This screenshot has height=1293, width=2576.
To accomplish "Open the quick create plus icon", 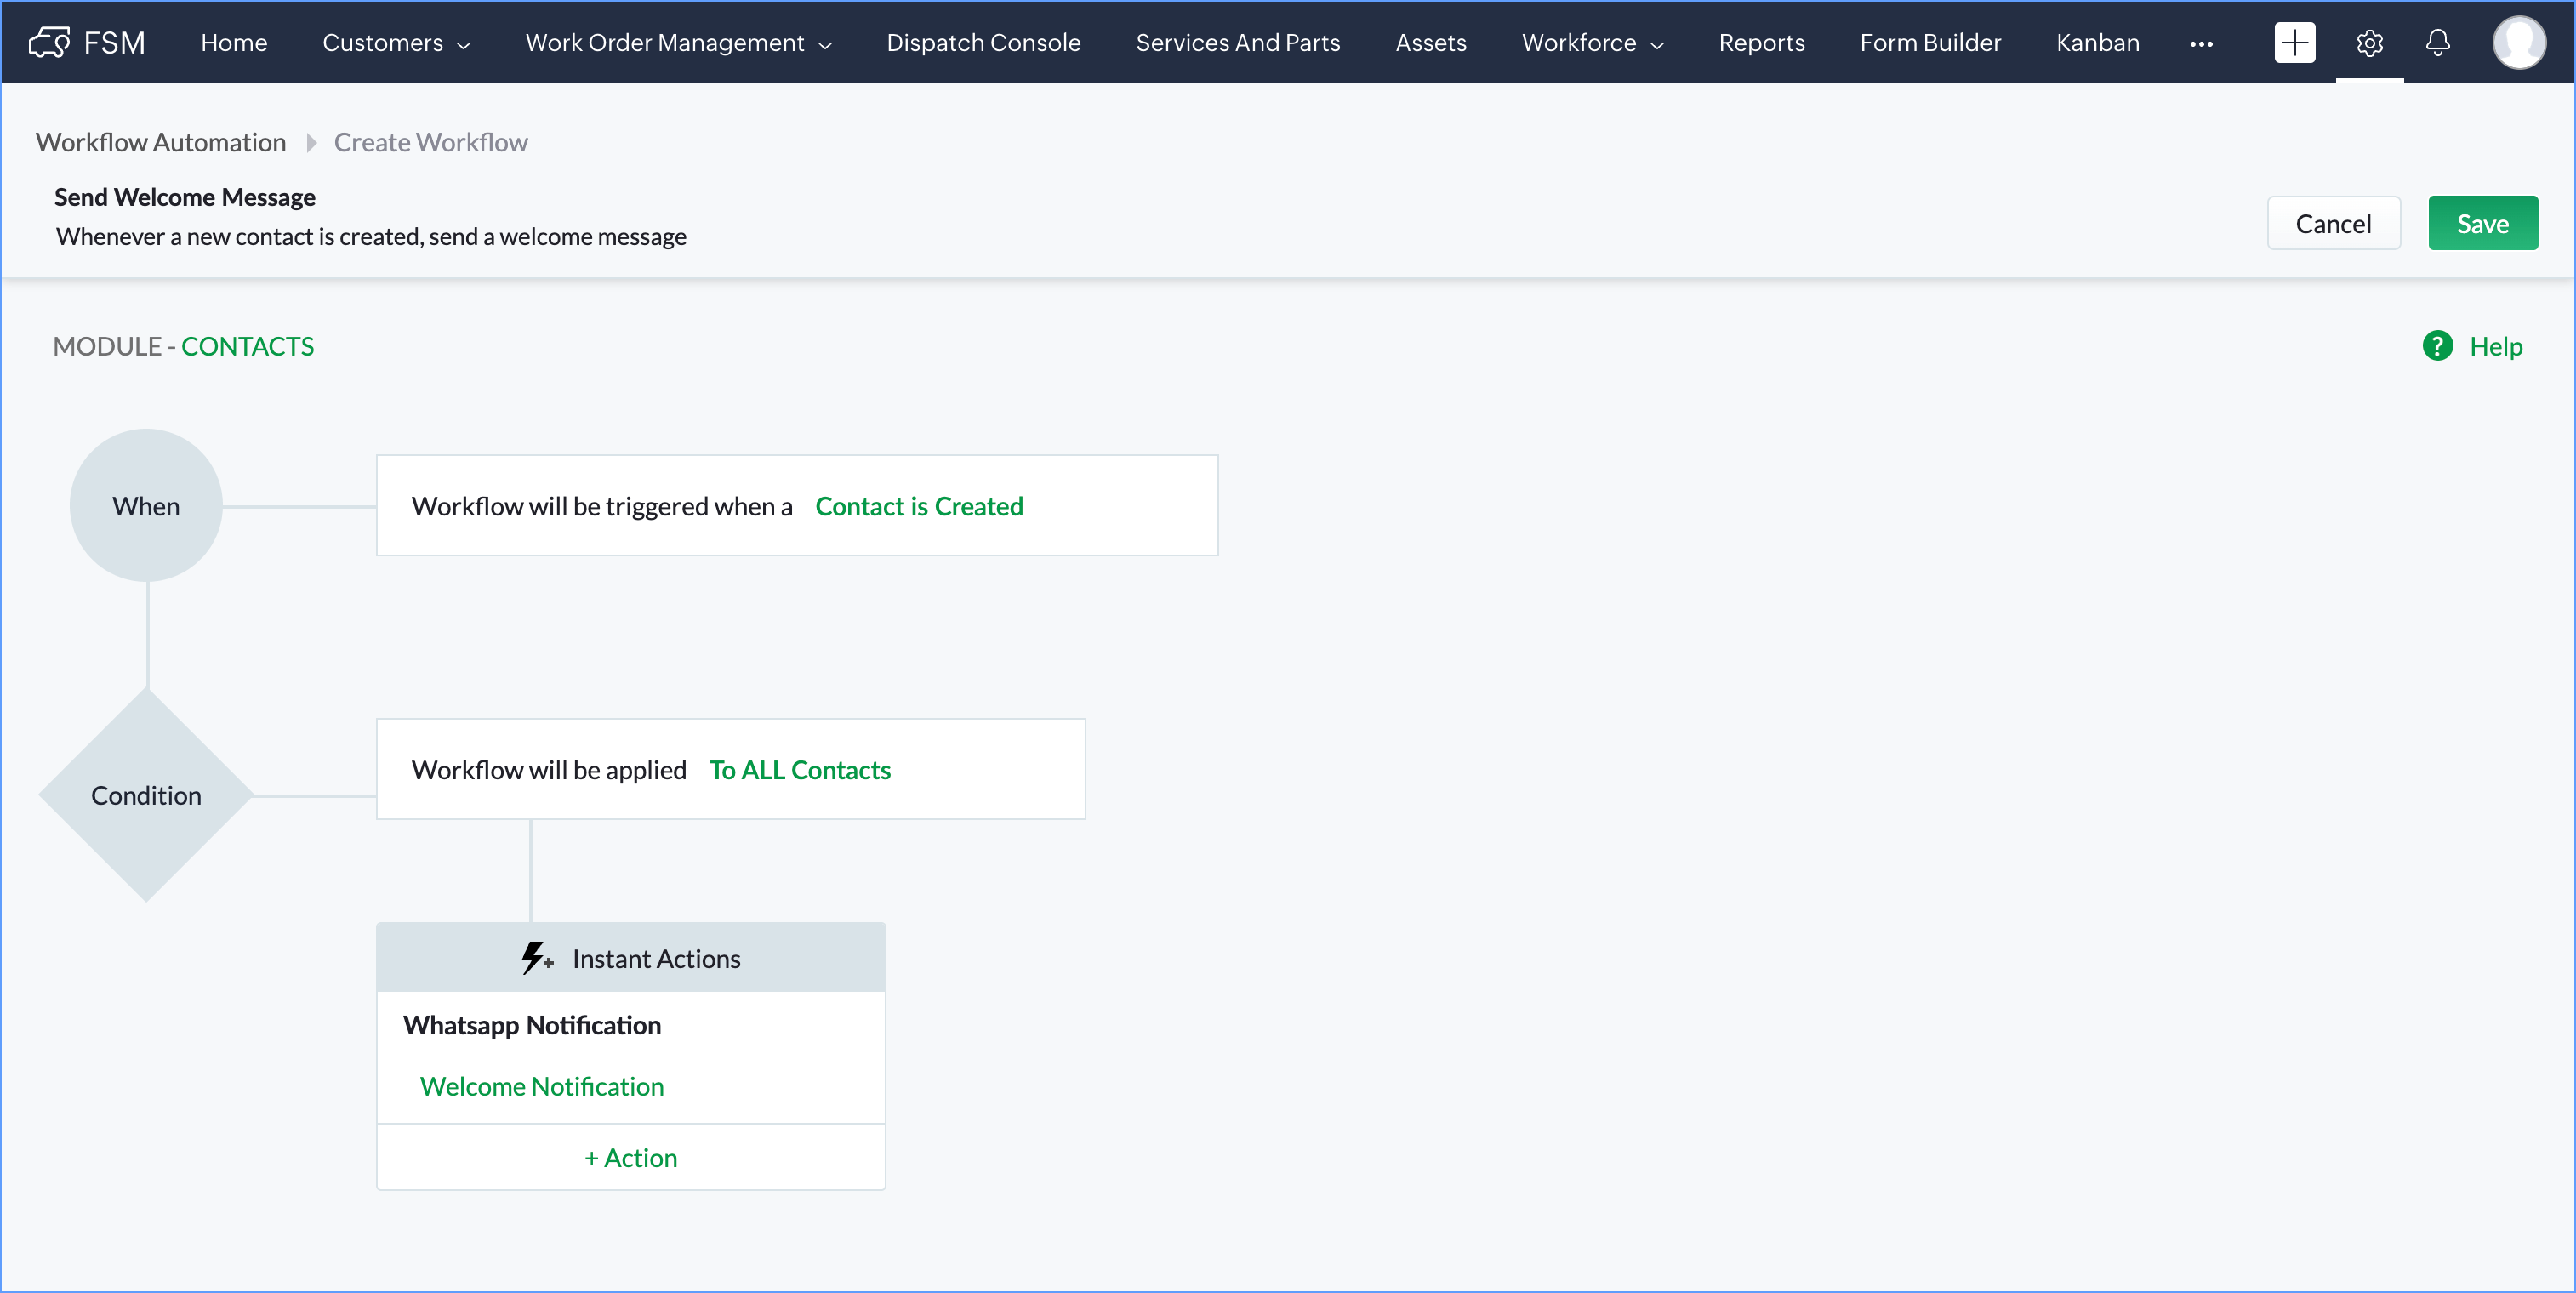I will point(2294,42).
